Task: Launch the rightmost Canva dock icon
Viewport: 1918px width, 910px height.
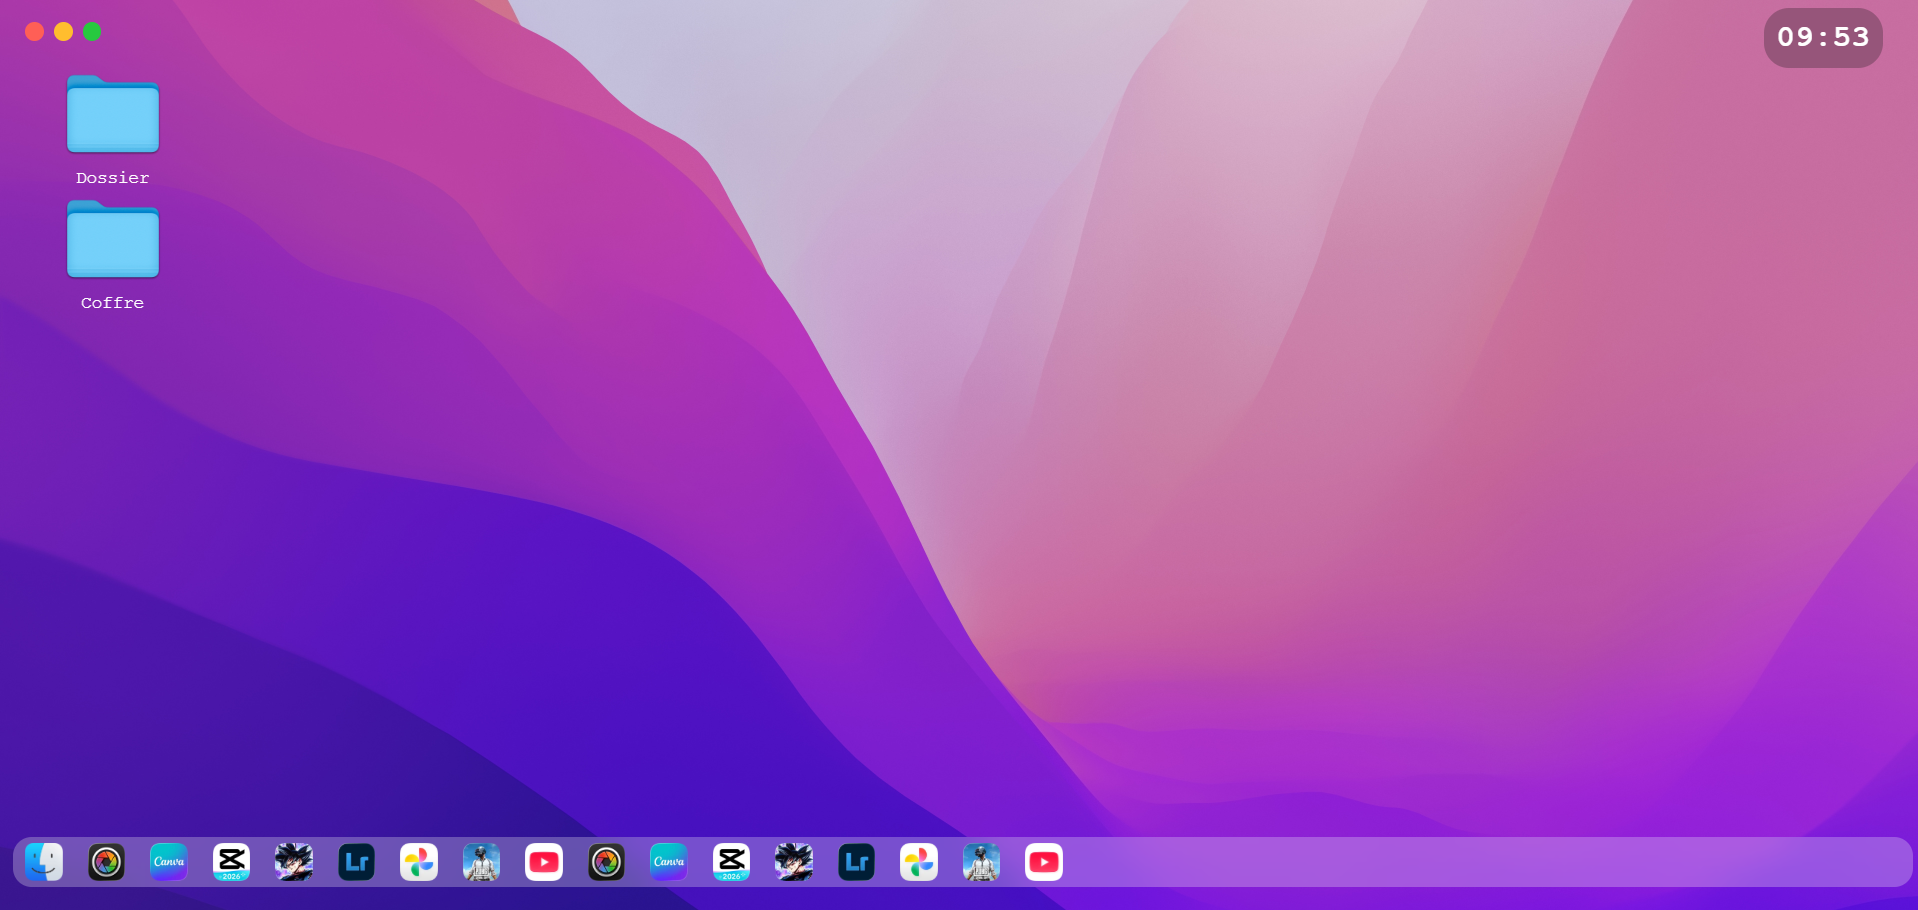Action: (x=669, y=862)
